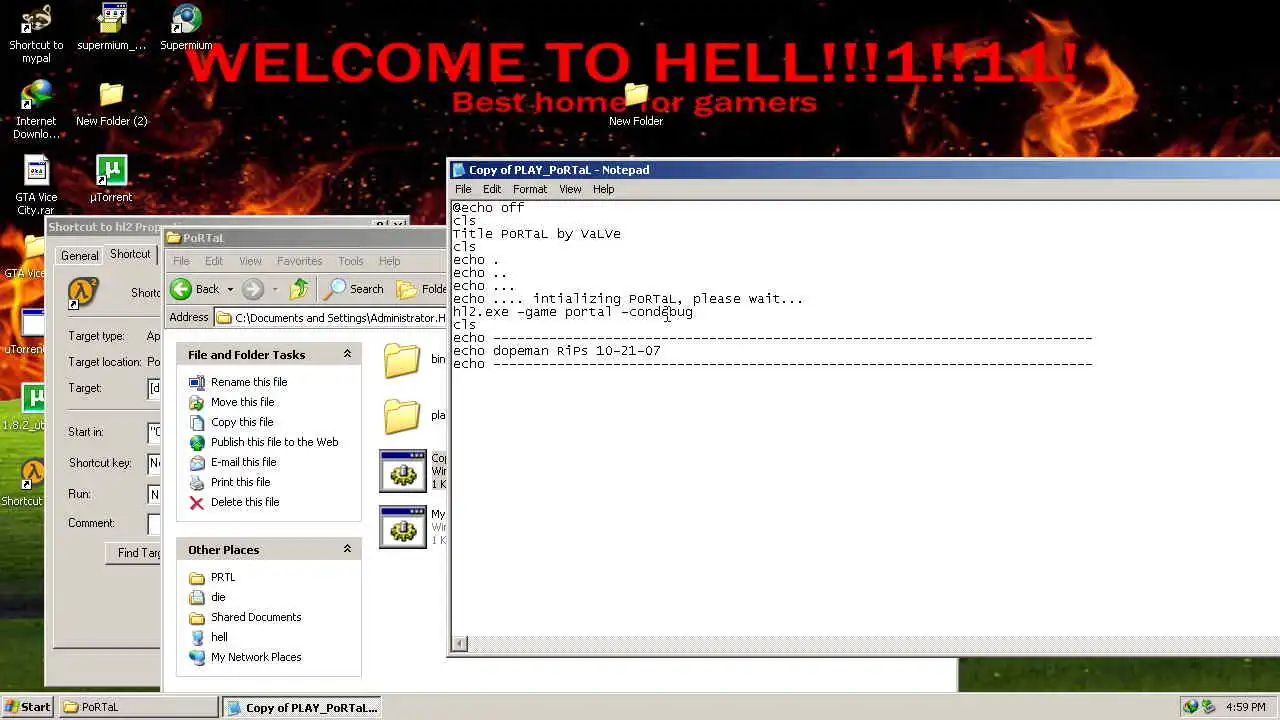This screenshot has height=720, width=1280.
Task: Click the 'echo dopeman RiPs 10-21-07' line
Action: click(557, 351)
